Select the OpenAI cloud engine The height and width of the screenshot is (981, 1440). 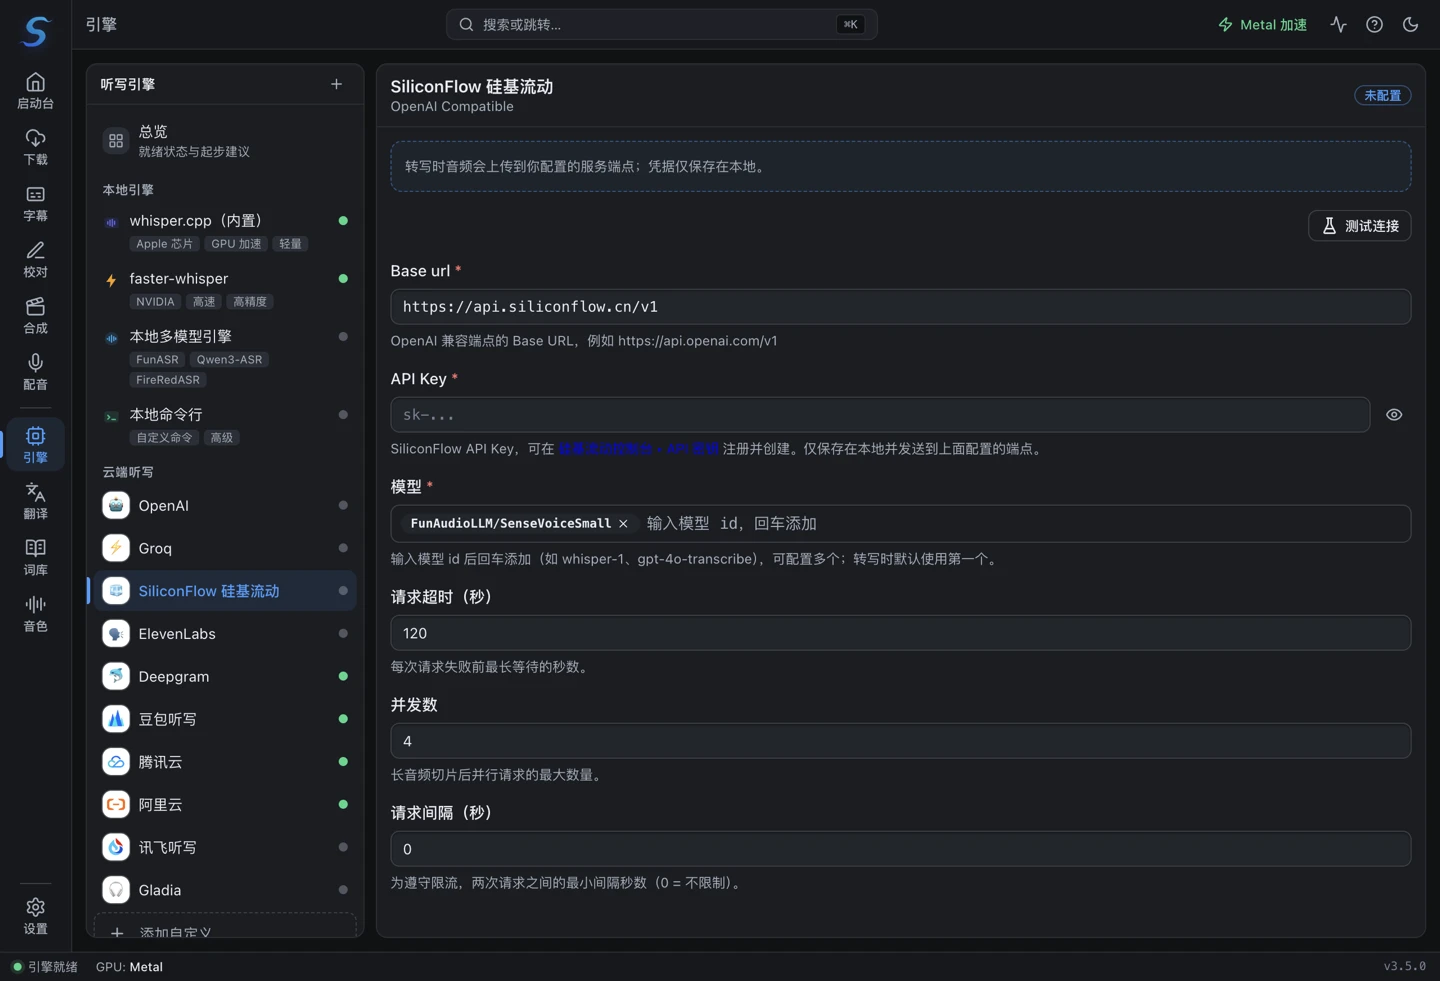pos(225,506)
